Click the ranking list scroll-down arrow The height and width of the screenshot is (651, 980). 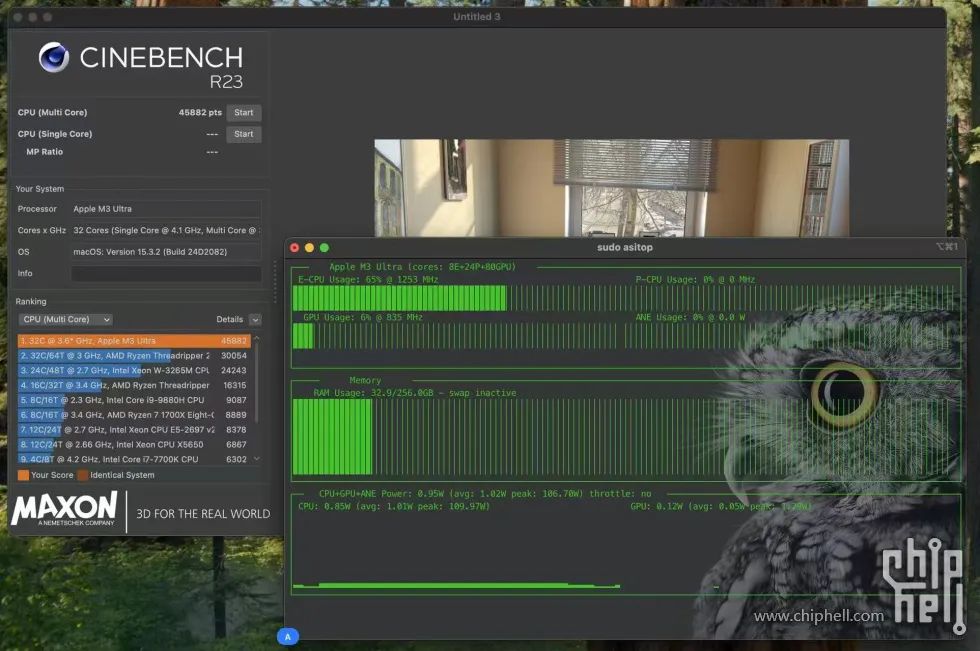click(256, 459)
